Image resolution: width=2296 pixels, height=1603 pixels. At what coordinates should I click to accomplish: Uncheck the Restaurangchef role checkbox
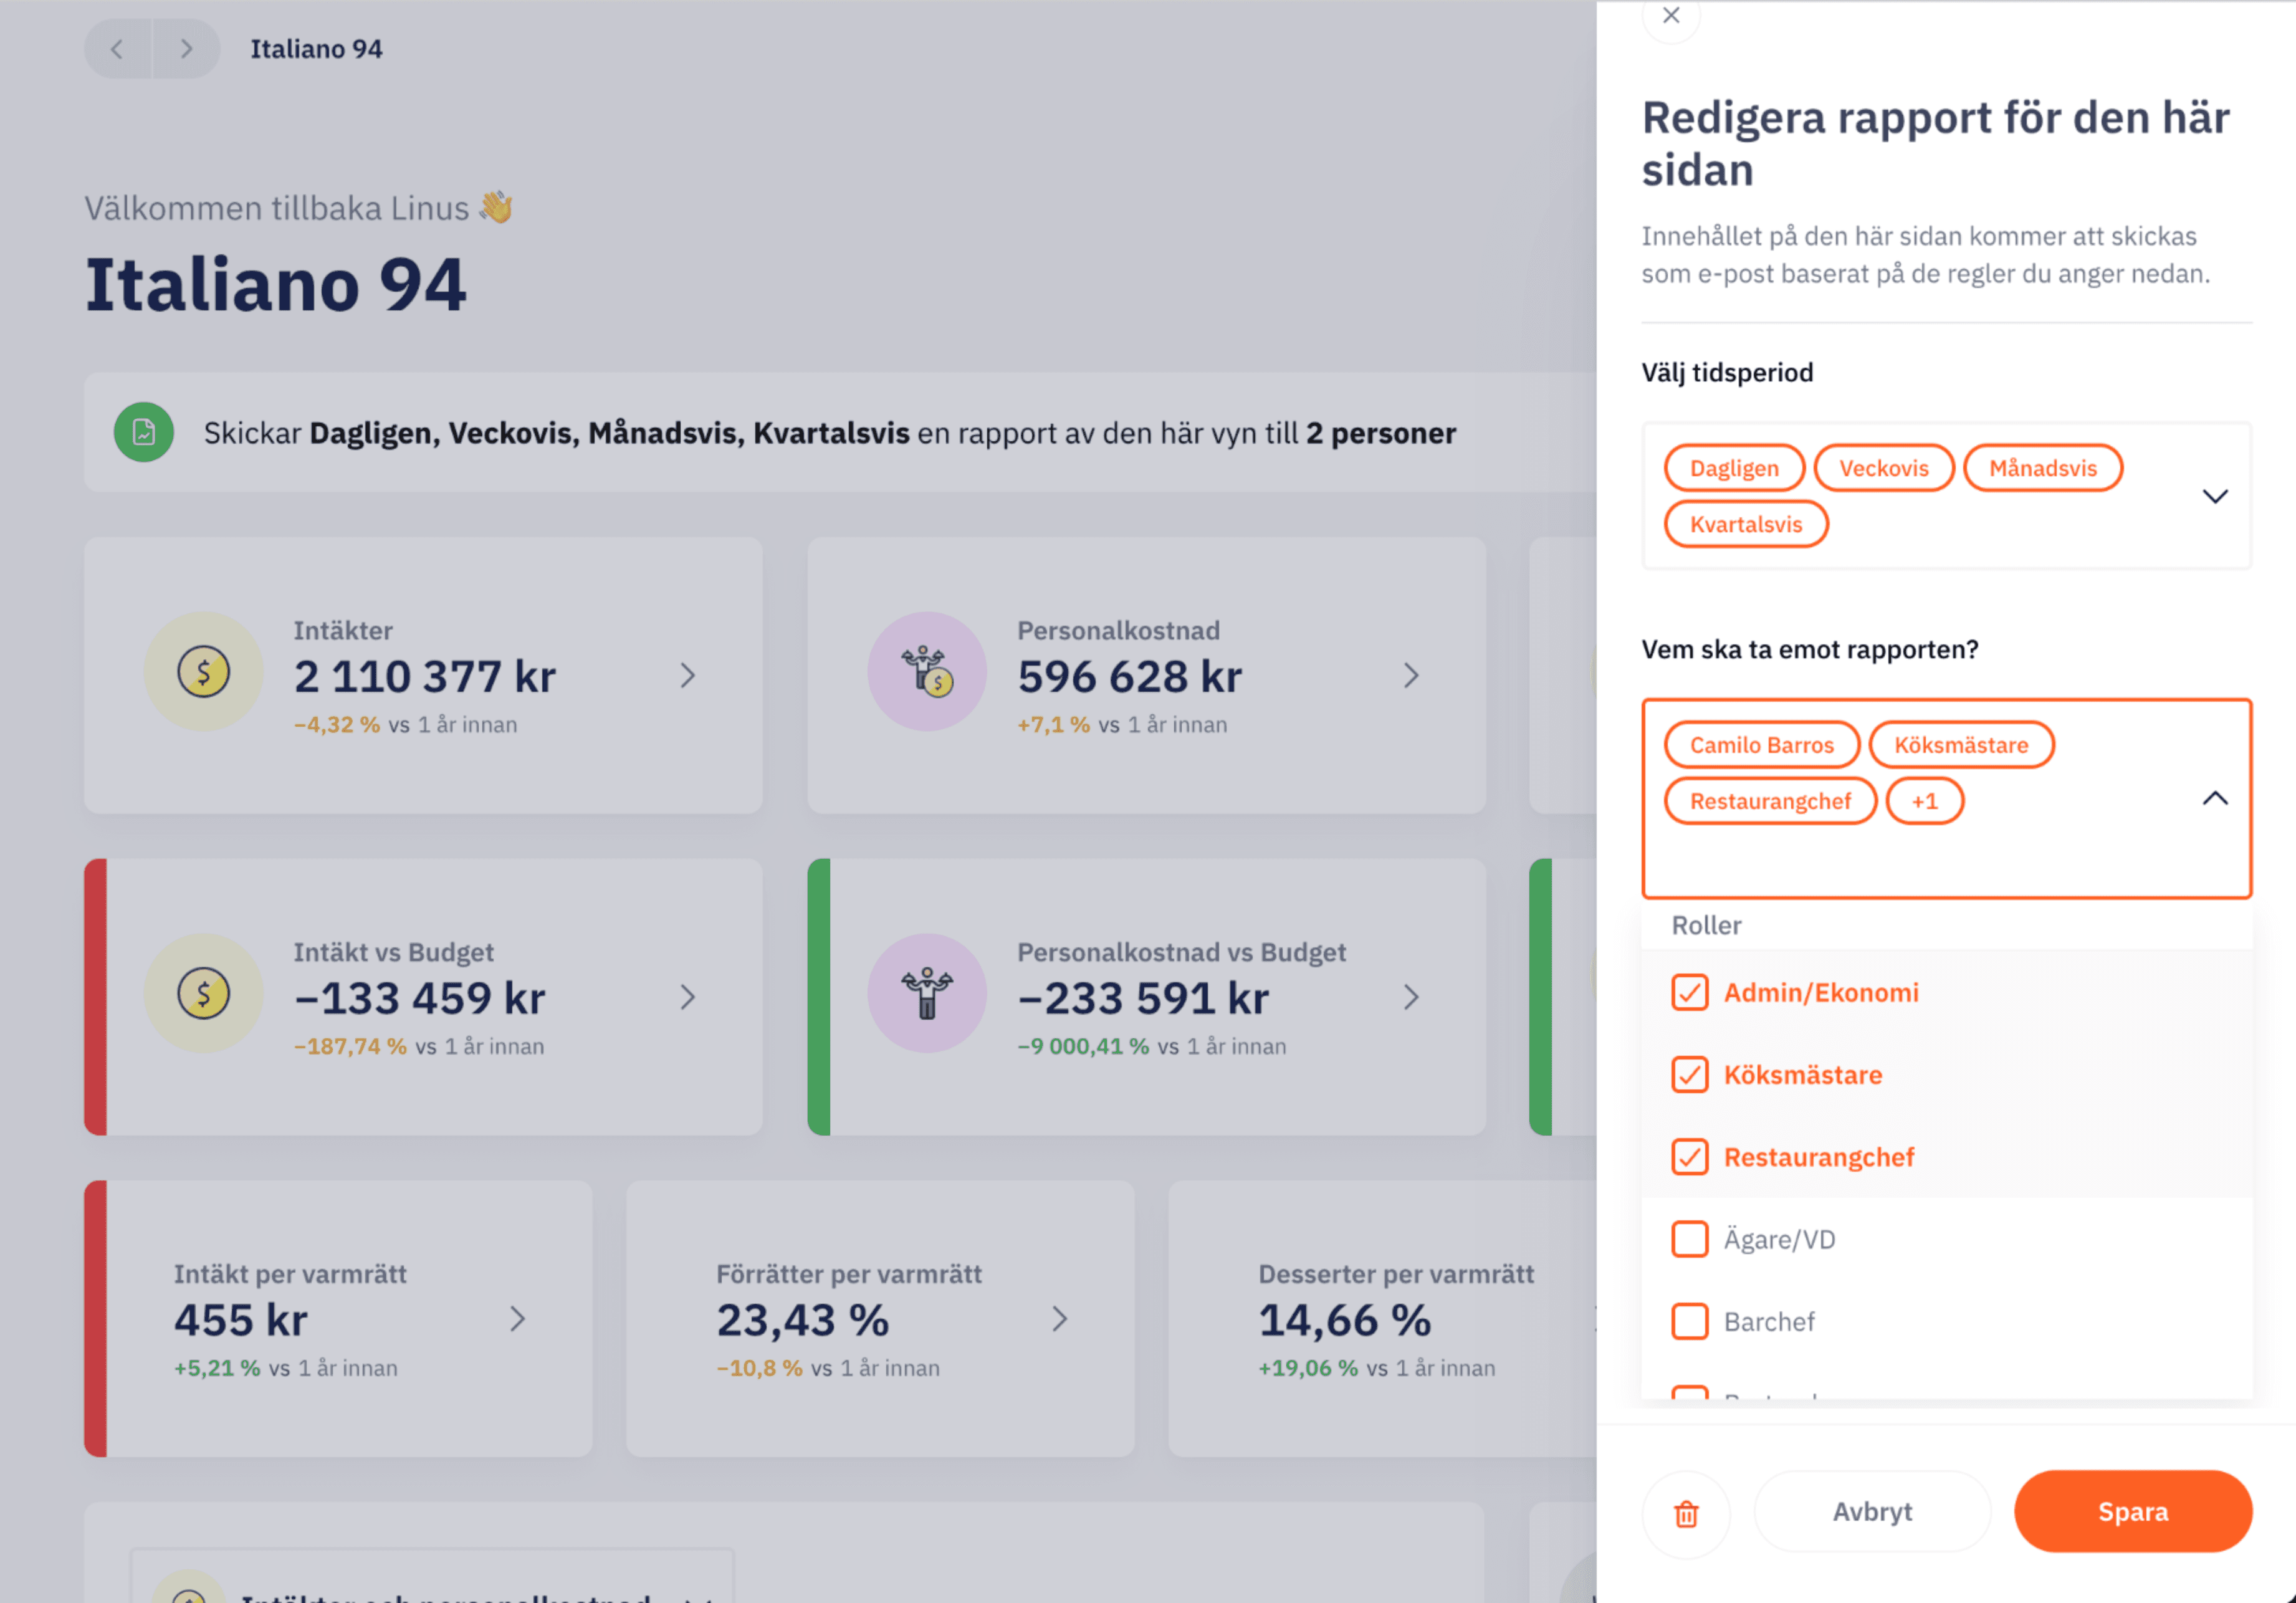click(x=1690, y=1157)
